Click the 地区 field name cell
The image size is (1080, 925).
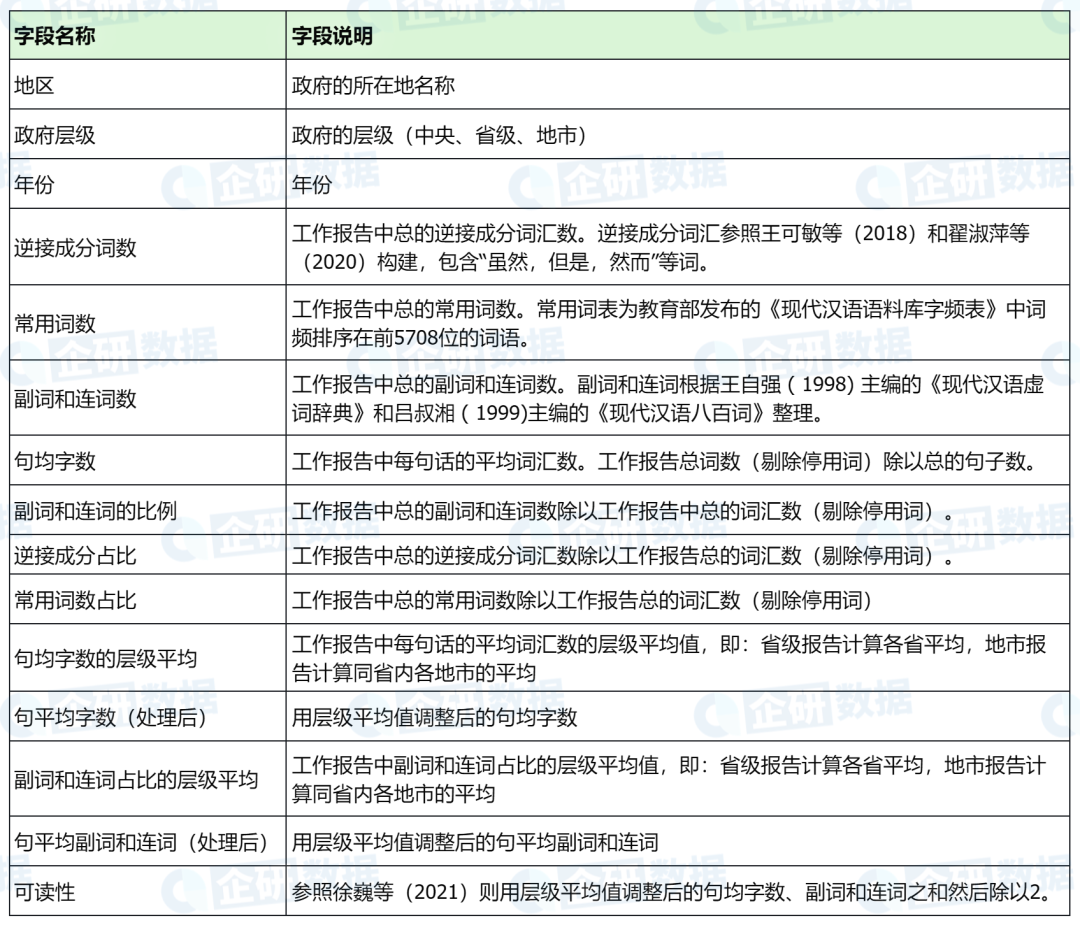148,85
